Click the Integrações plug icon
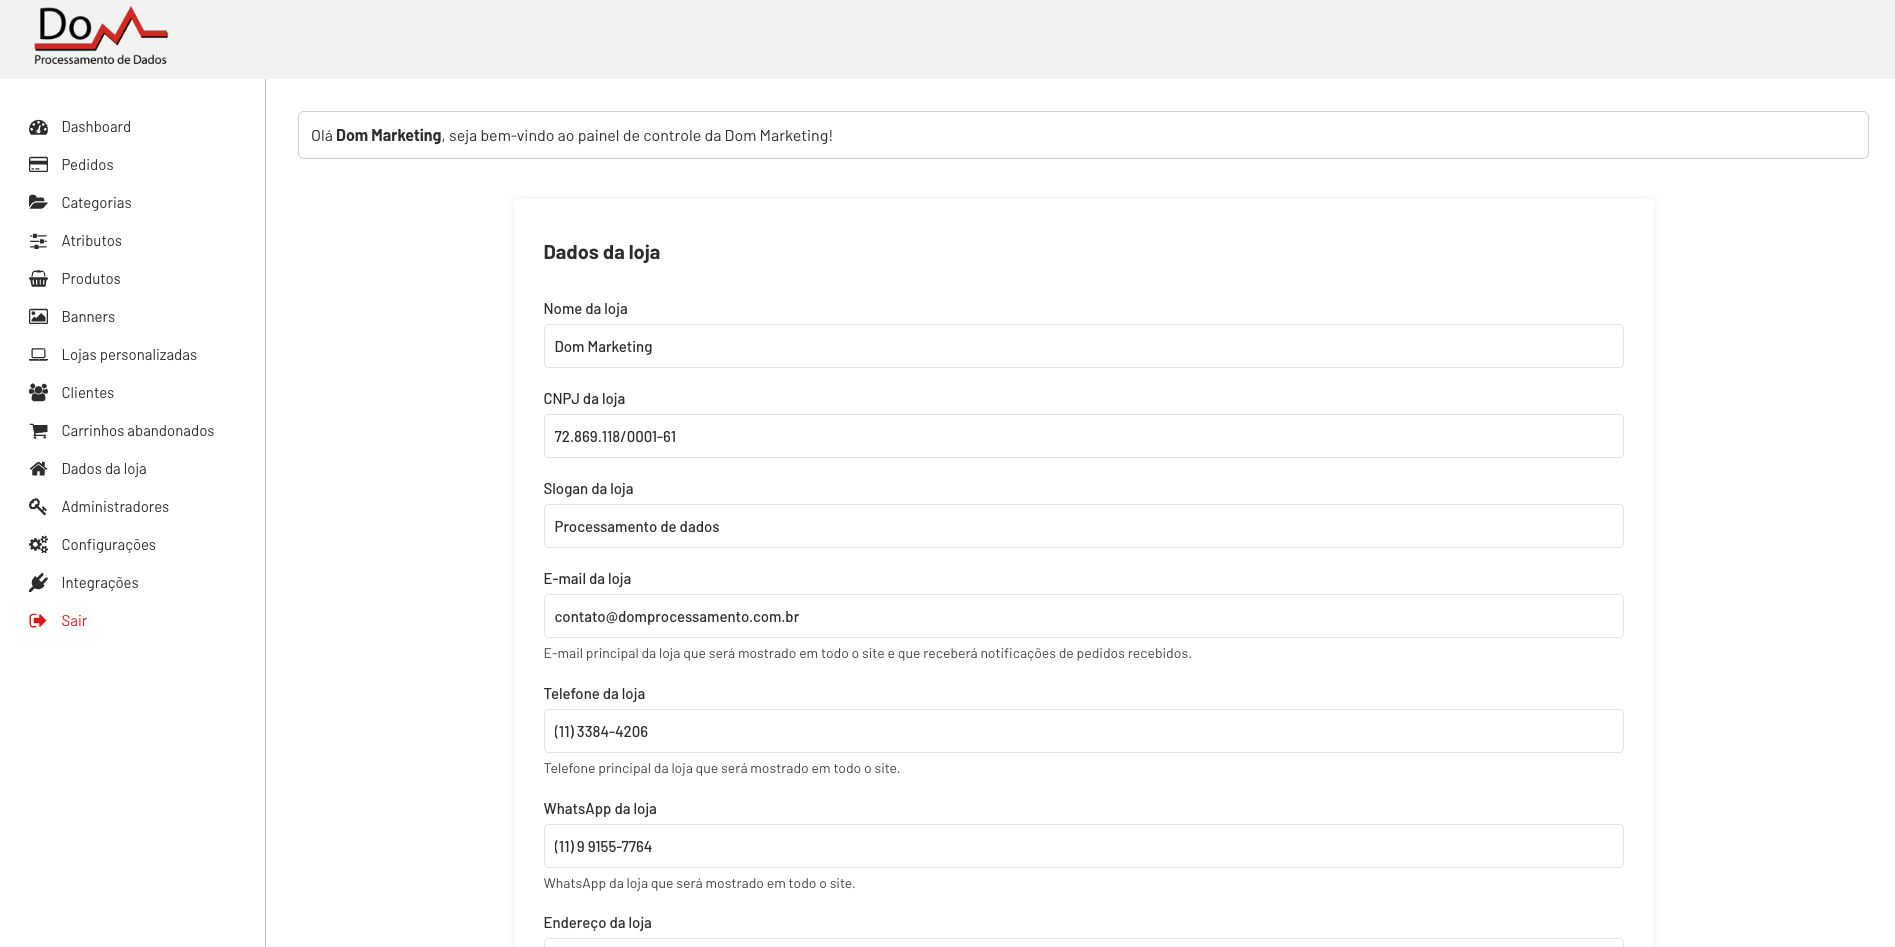The image size is (1895, 947). pos(38,583)
